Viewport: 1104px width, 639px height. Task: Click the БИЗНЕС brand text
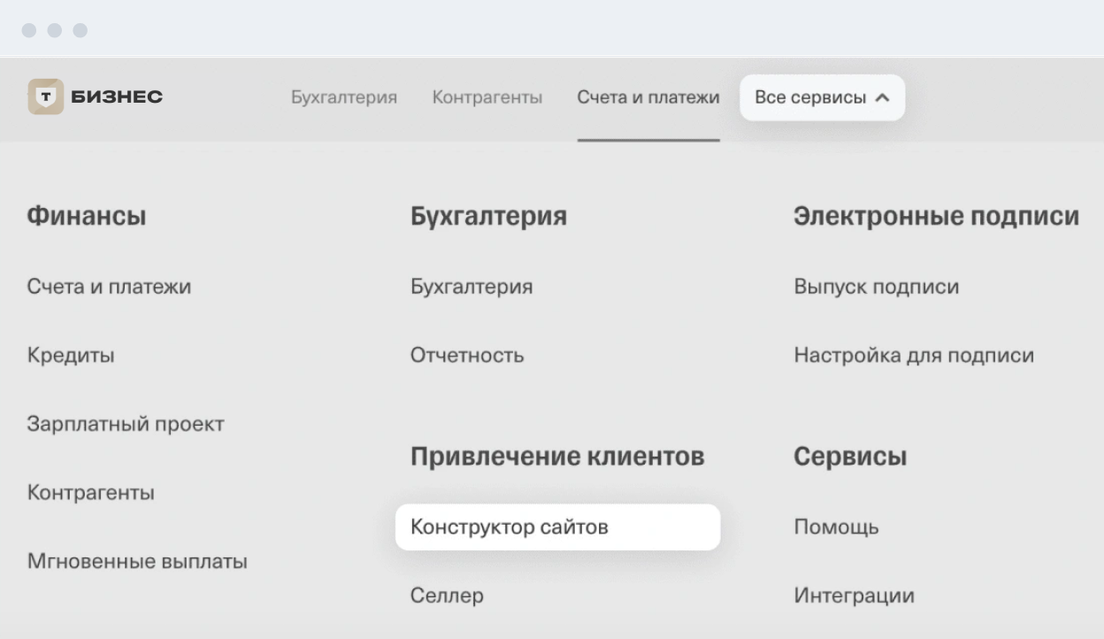117,97
